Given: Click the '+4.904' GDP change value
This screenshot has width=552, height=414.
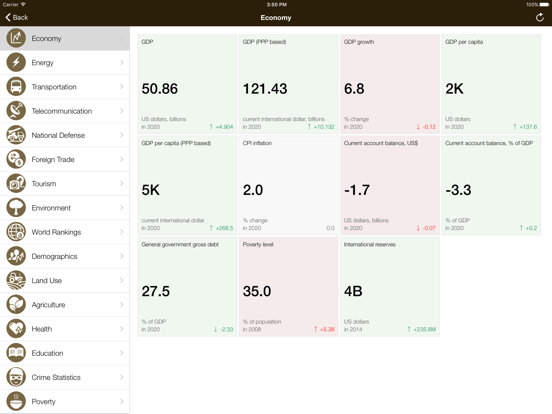Looking at the screenshot, I should 224,127.
